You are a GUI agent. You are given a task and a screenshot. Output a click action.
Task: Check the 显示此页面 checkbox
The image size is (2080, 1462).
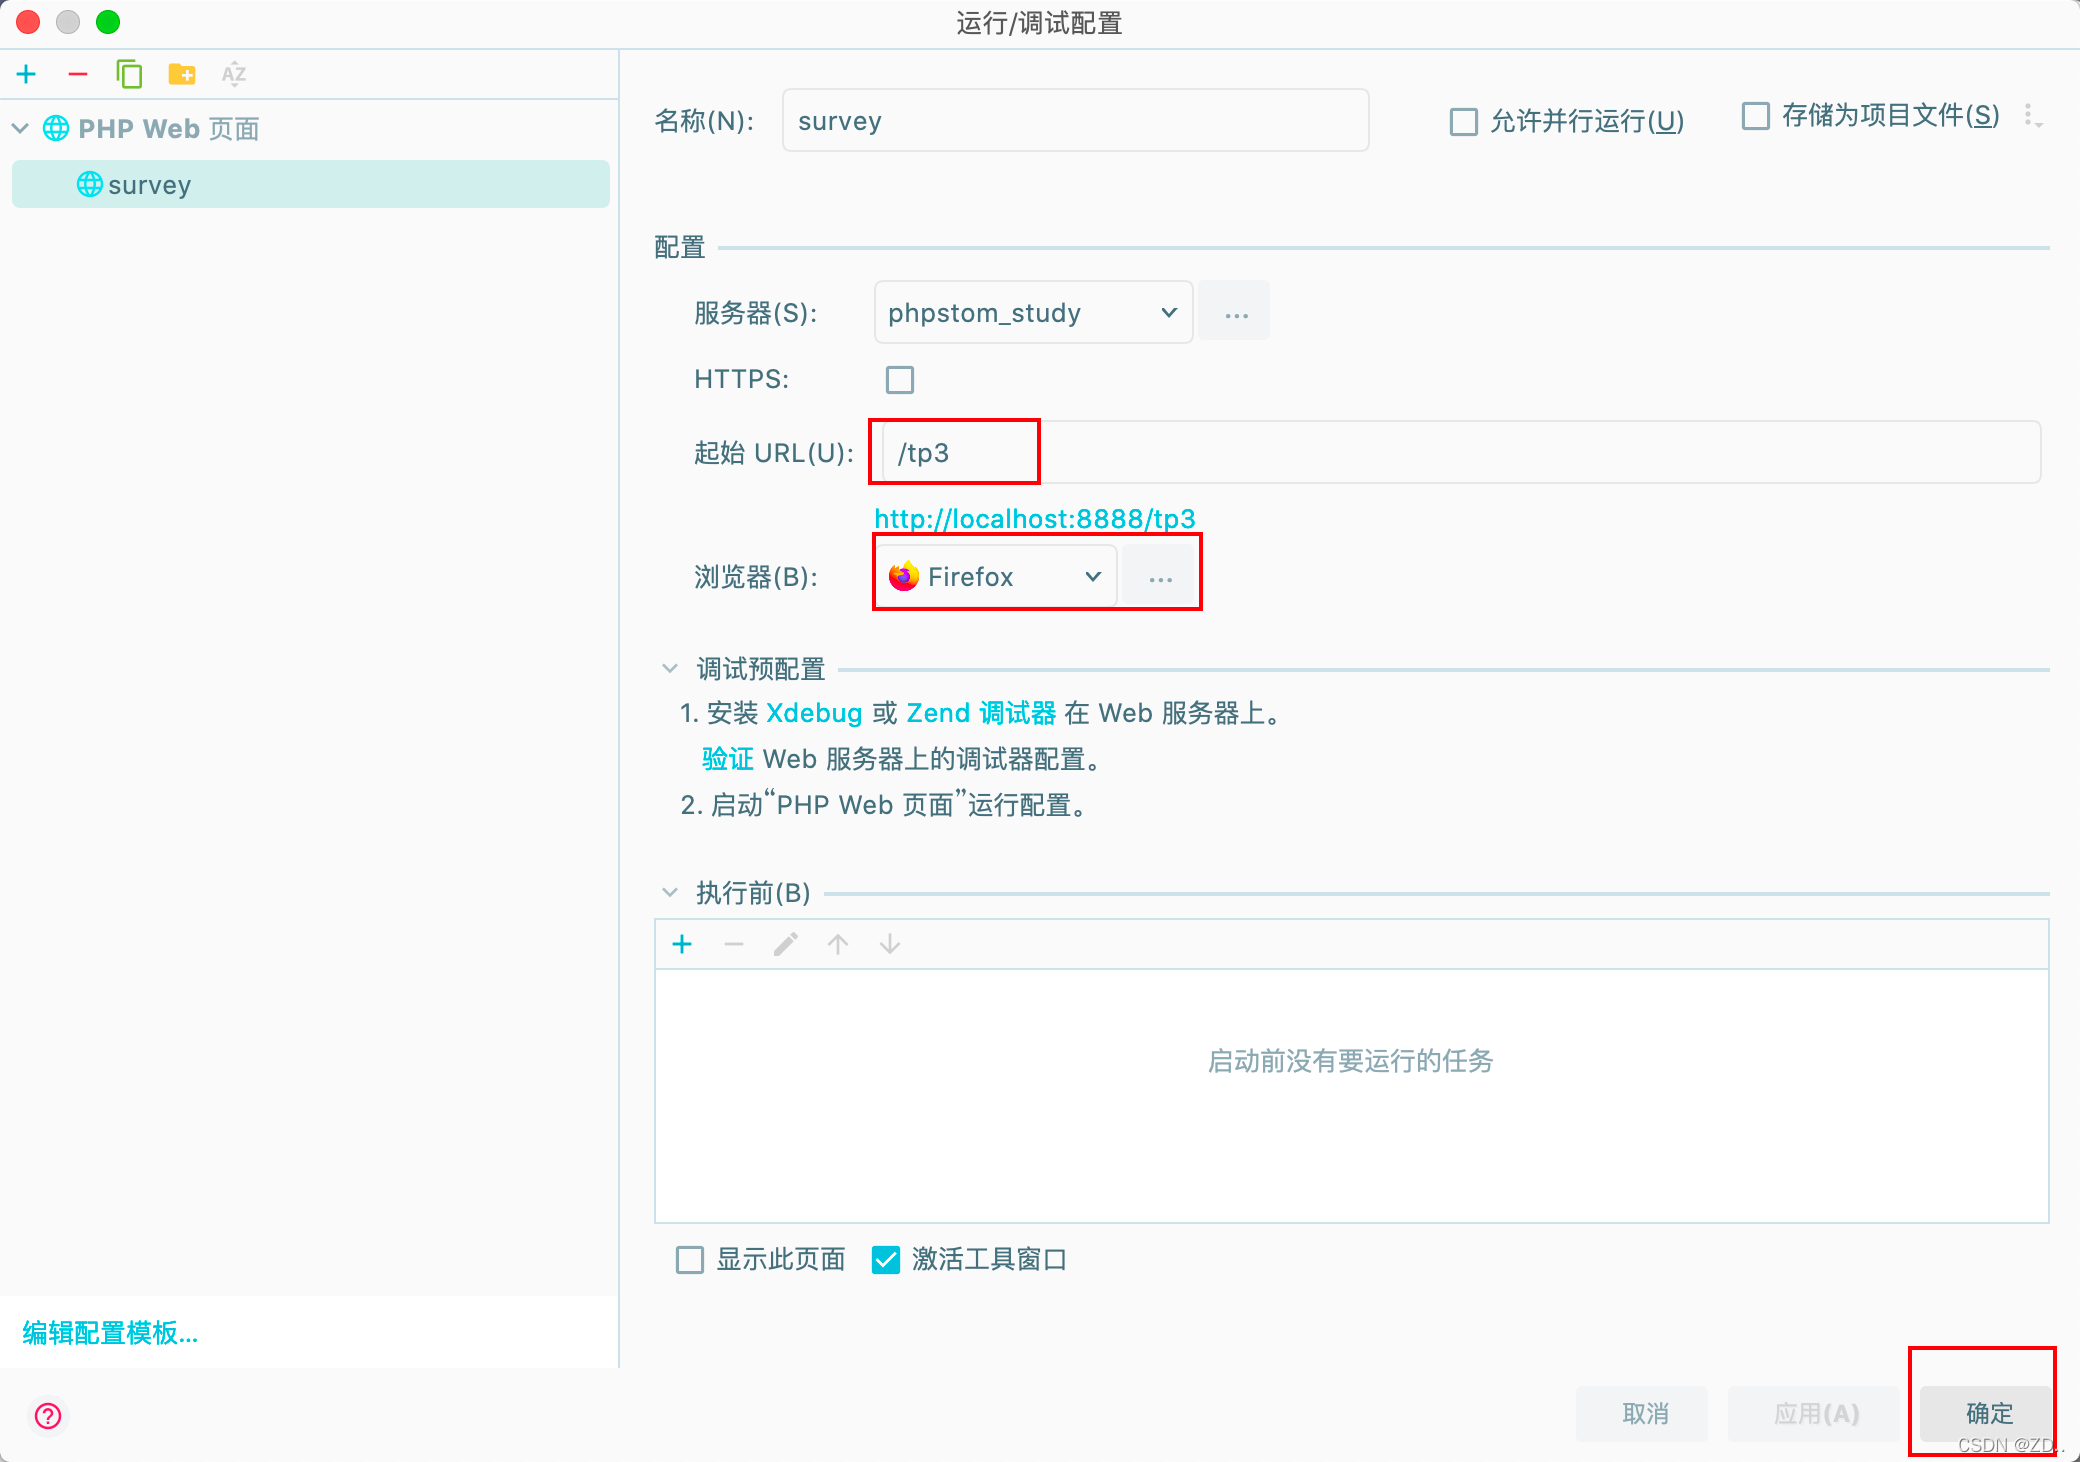pos(690,1259)
